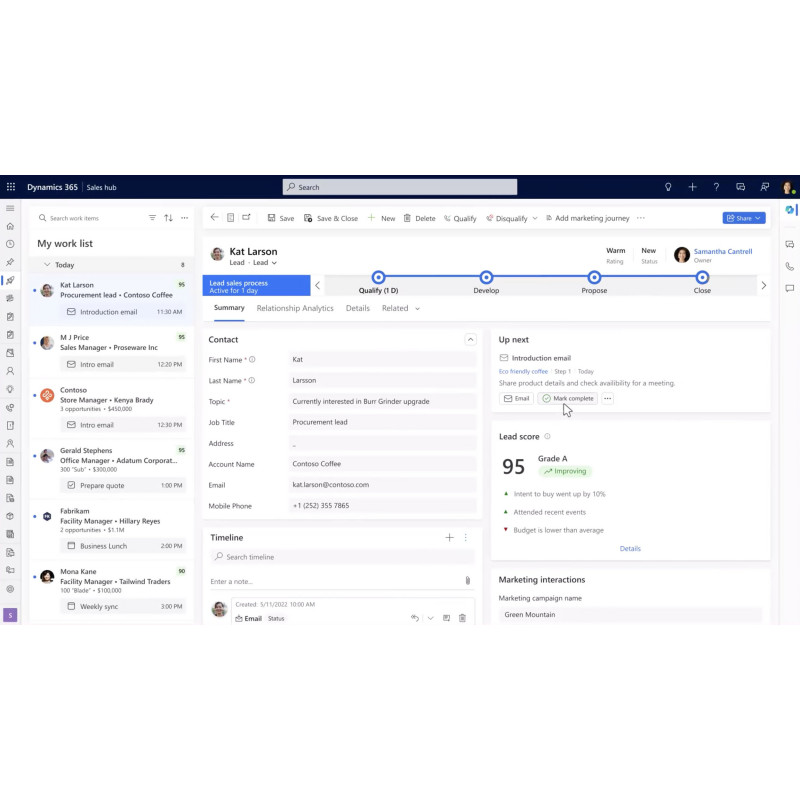Click Delete in the command bar
800x800 pixels.
click(419, 218)
